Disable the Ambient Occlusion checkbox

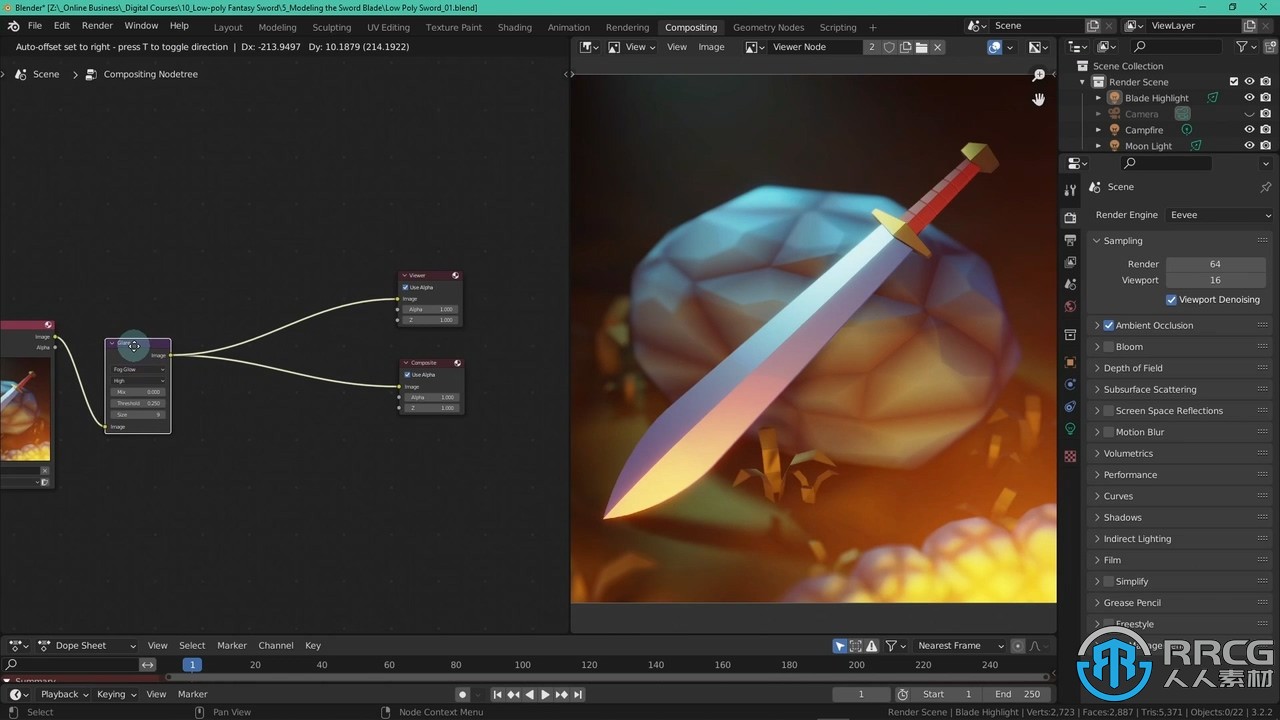(1108, 326)
